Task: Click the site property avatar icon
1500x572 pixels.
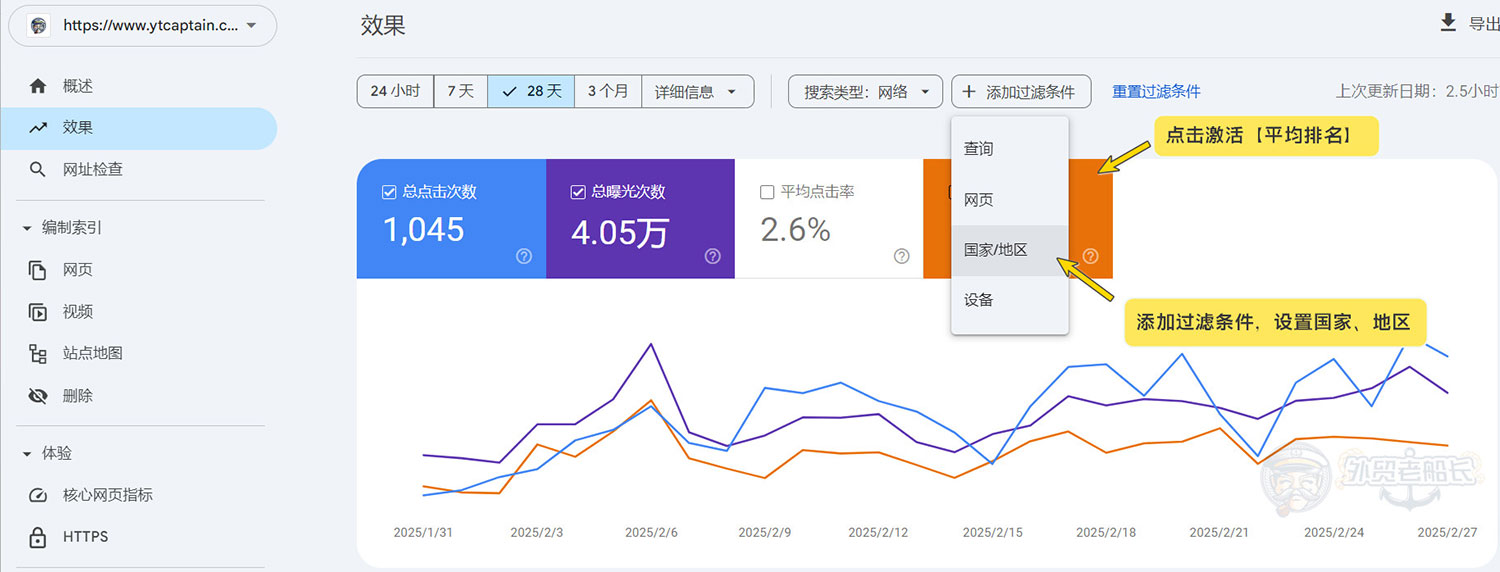Action: (39, 26)
